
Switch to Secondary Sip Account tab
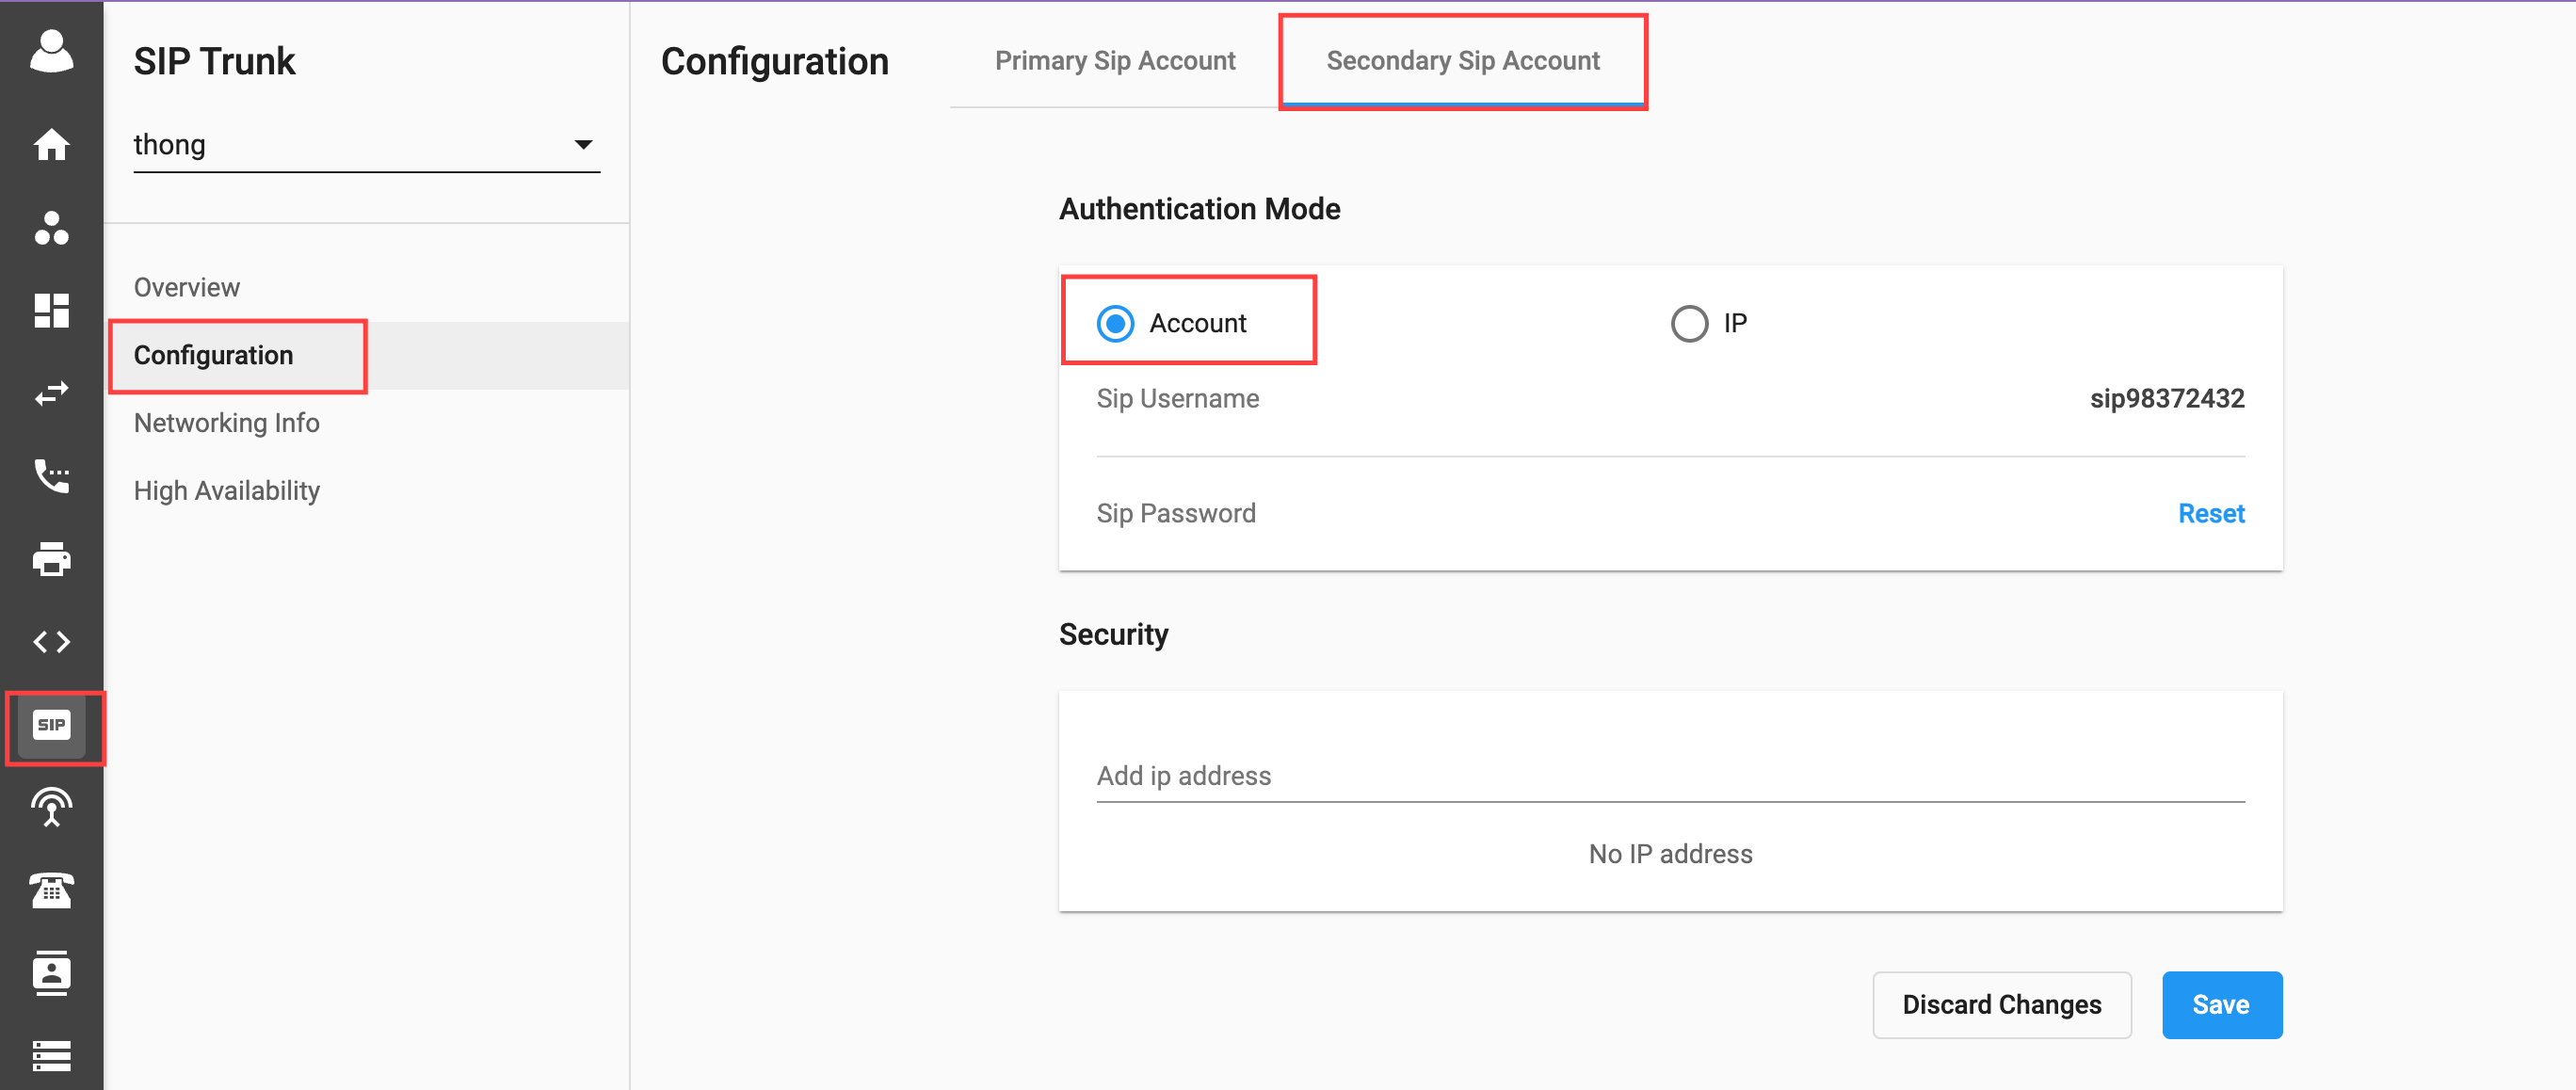pyautogui.click(x=1462, y=61)
